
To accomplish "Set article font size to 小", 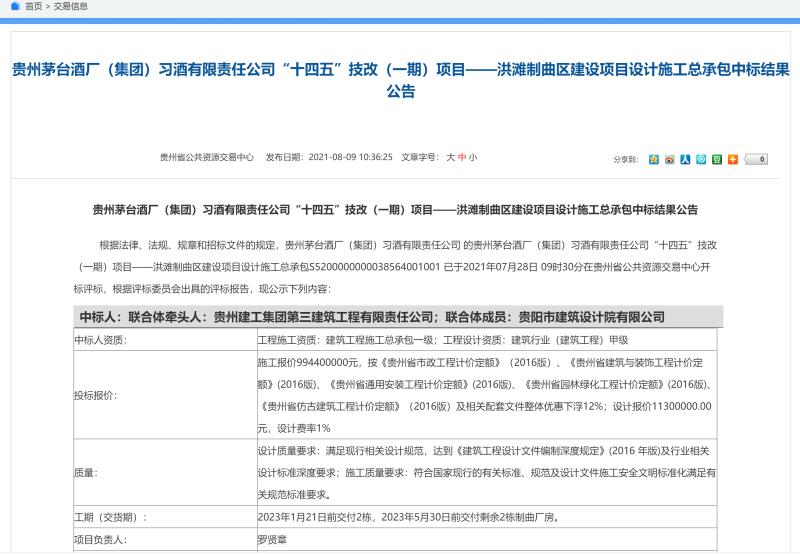I will point(473,157).
